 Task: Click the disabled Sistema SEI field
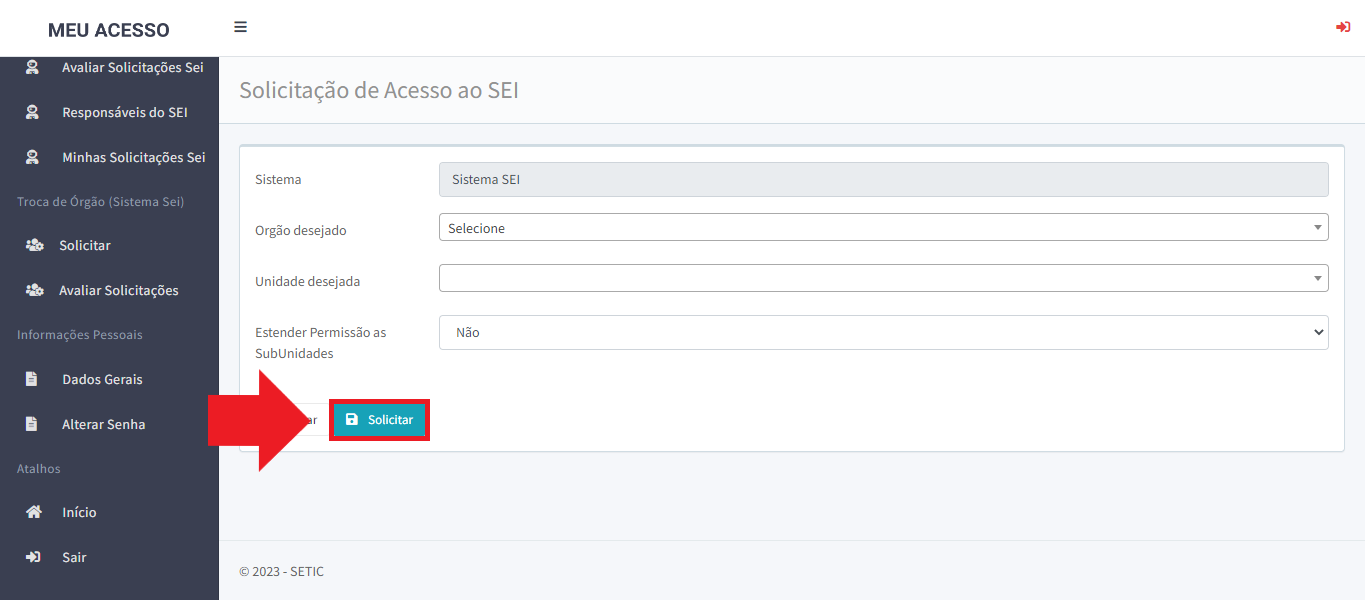point(883,180)
